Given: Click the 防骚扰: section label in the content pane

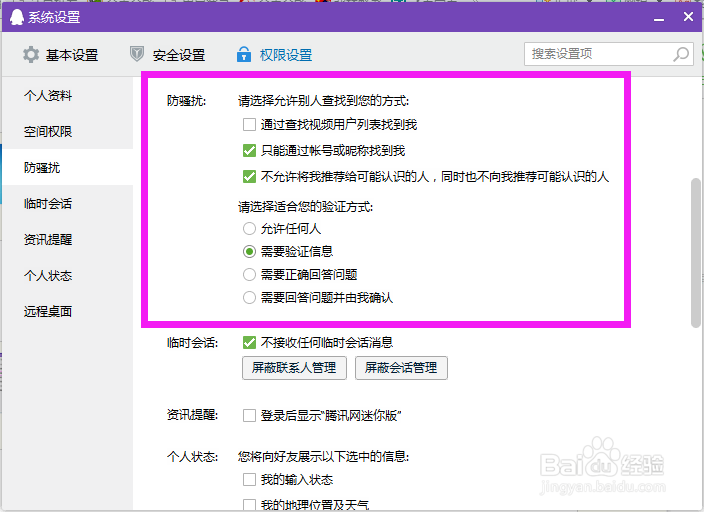Looking at the screenshot, I should (186, 101).
